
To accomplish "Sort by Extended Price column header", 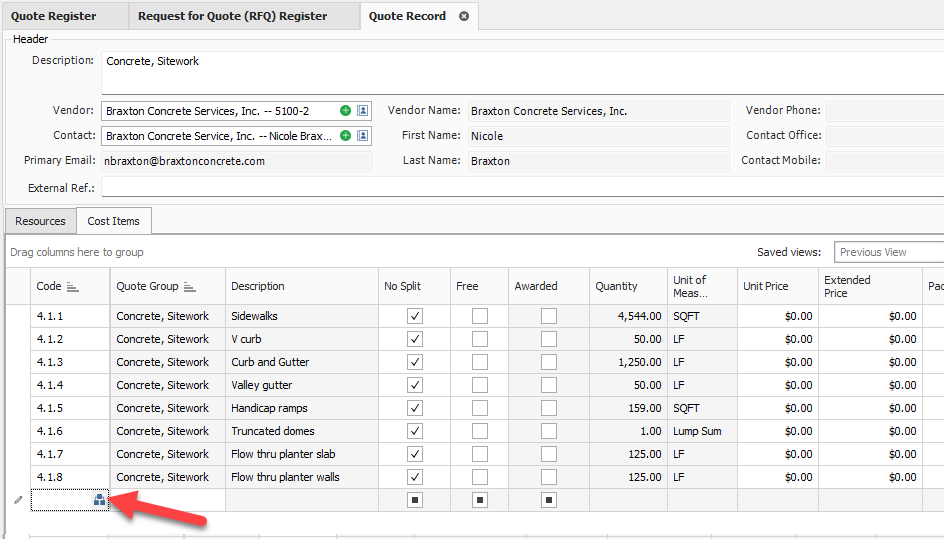I will [x=870, y=286].
